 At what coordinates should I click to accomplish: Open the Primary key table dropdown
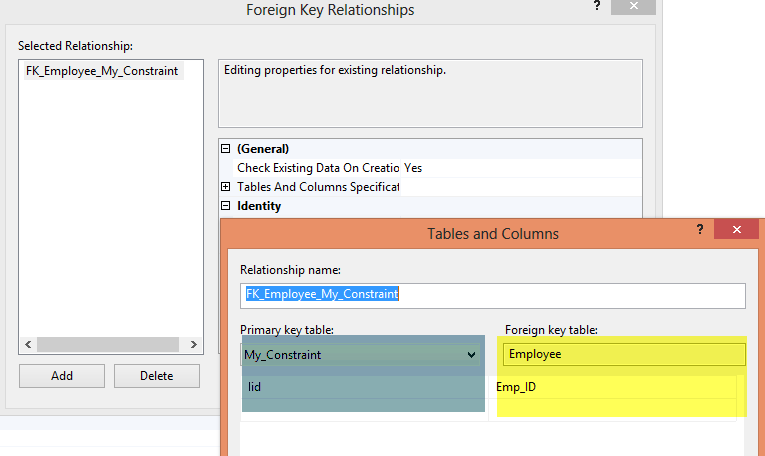(471, 354)
